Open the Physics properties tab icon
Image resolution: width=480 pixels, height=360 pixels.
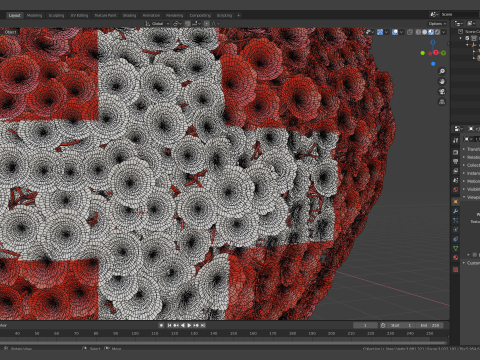point(455,230)
